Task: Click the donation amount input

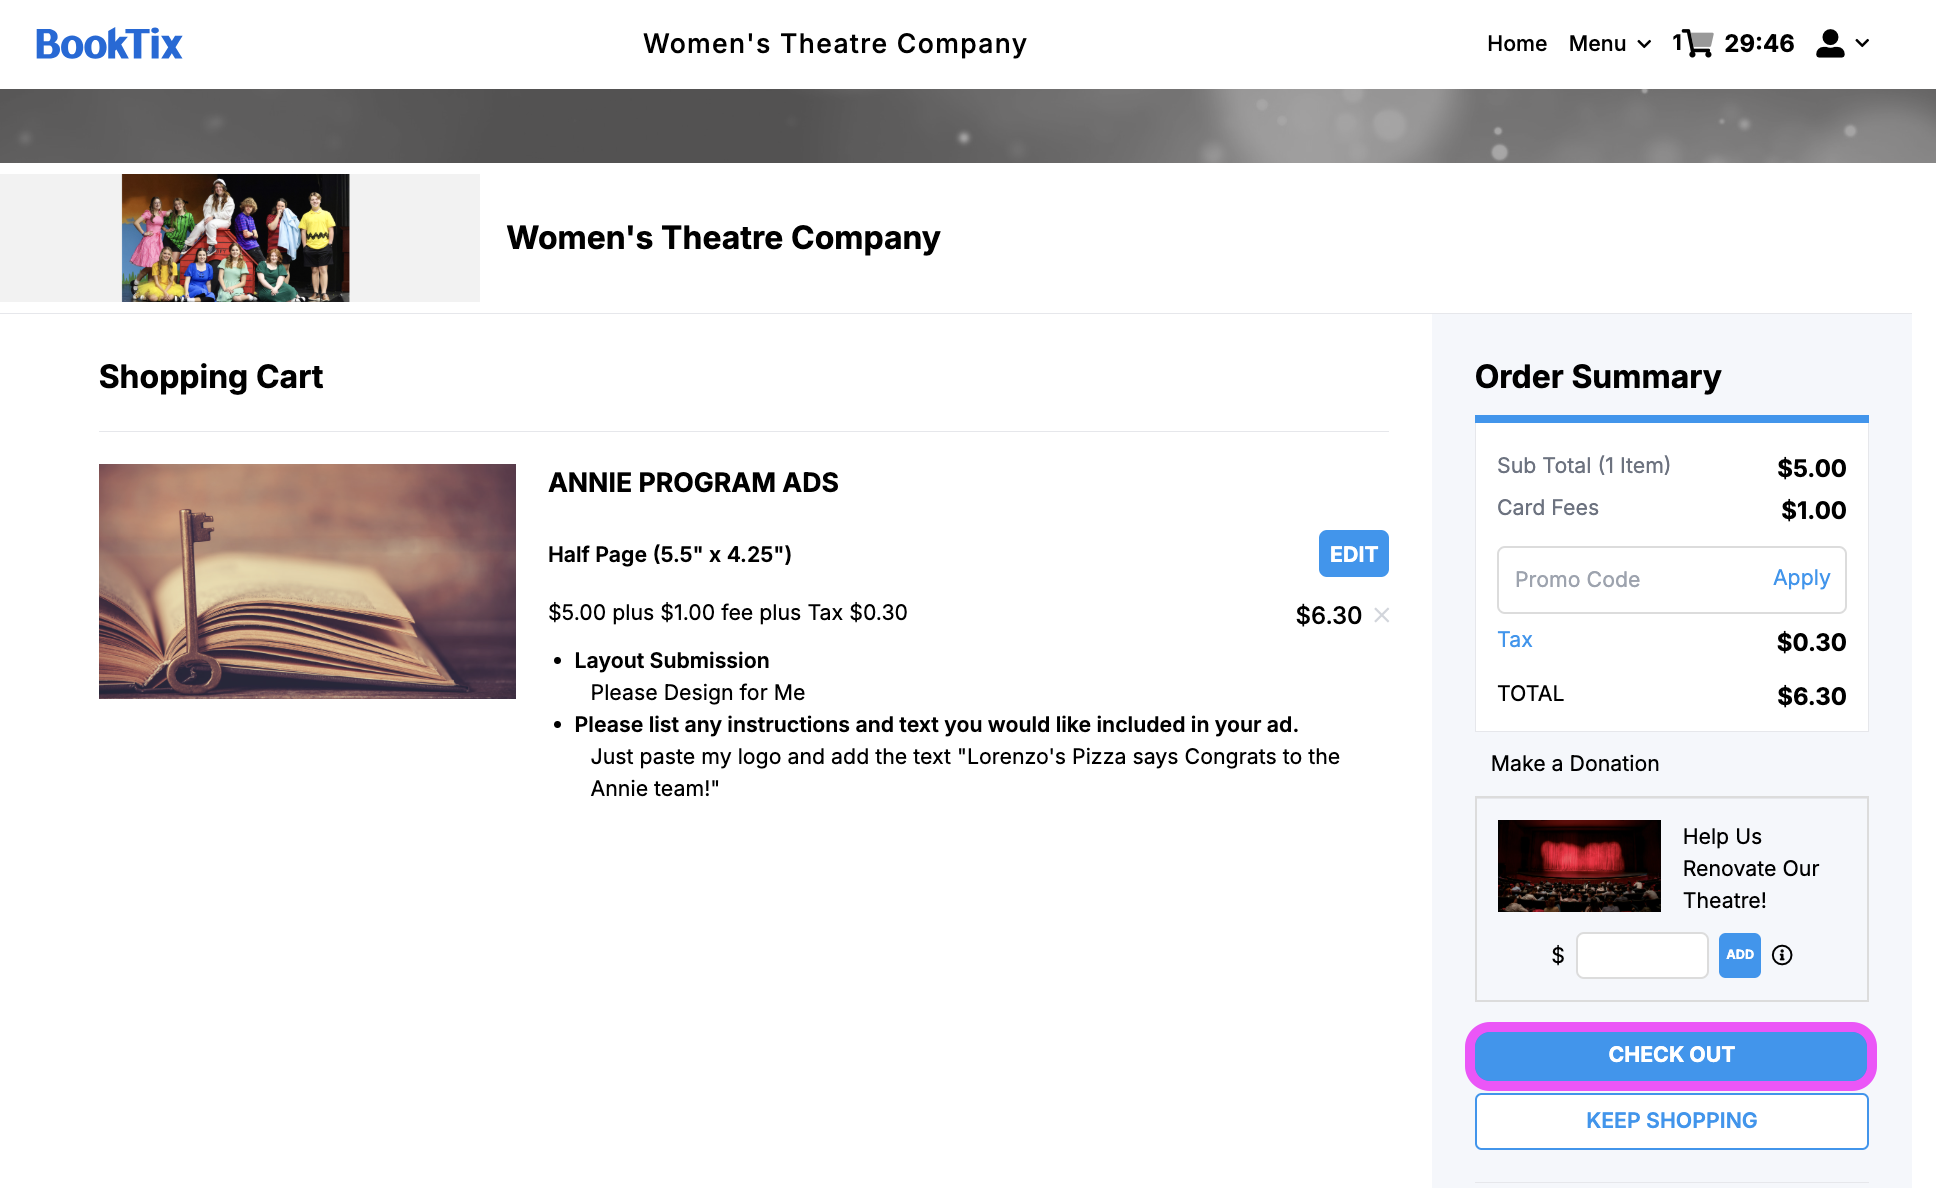Action: (1642, 955)
